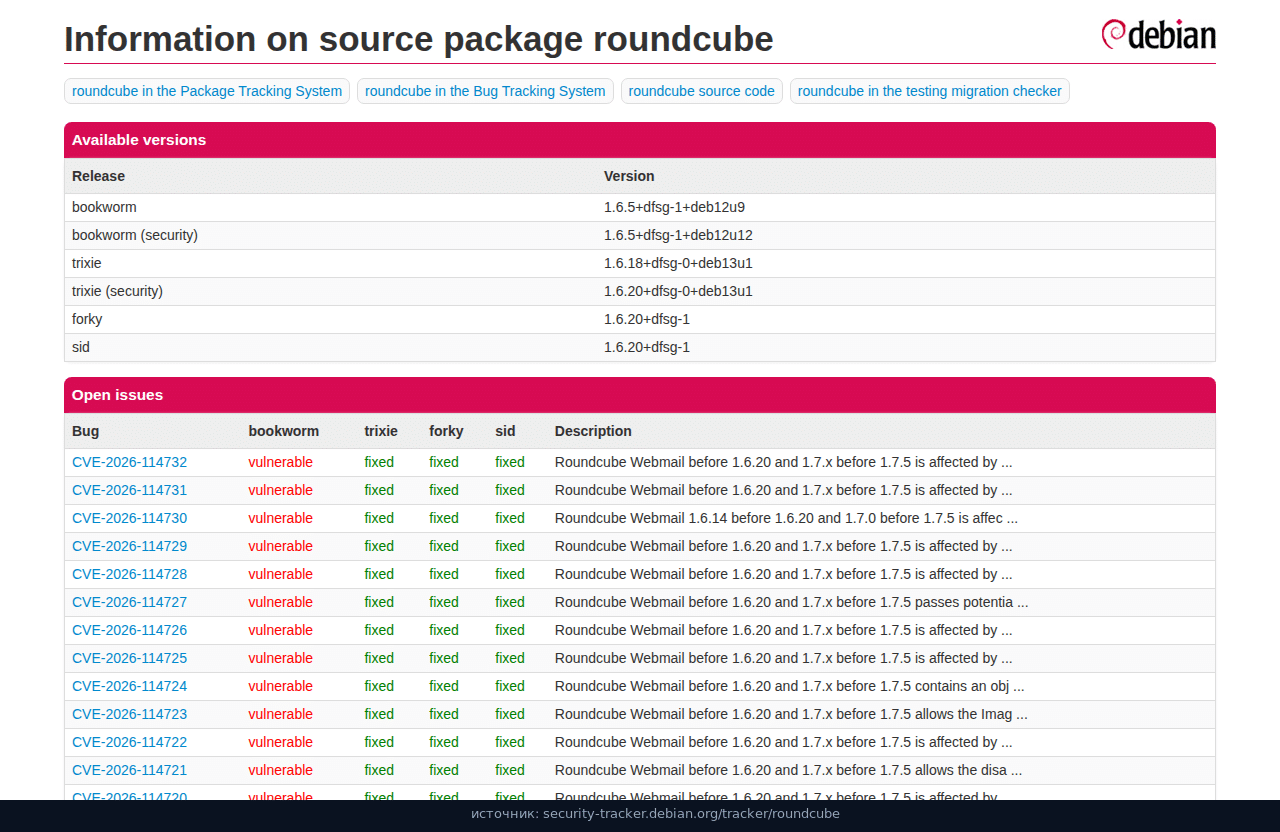Open CVE-2026-114730 bug entry
Screen dimensions: 1280x832
(129, 518)
